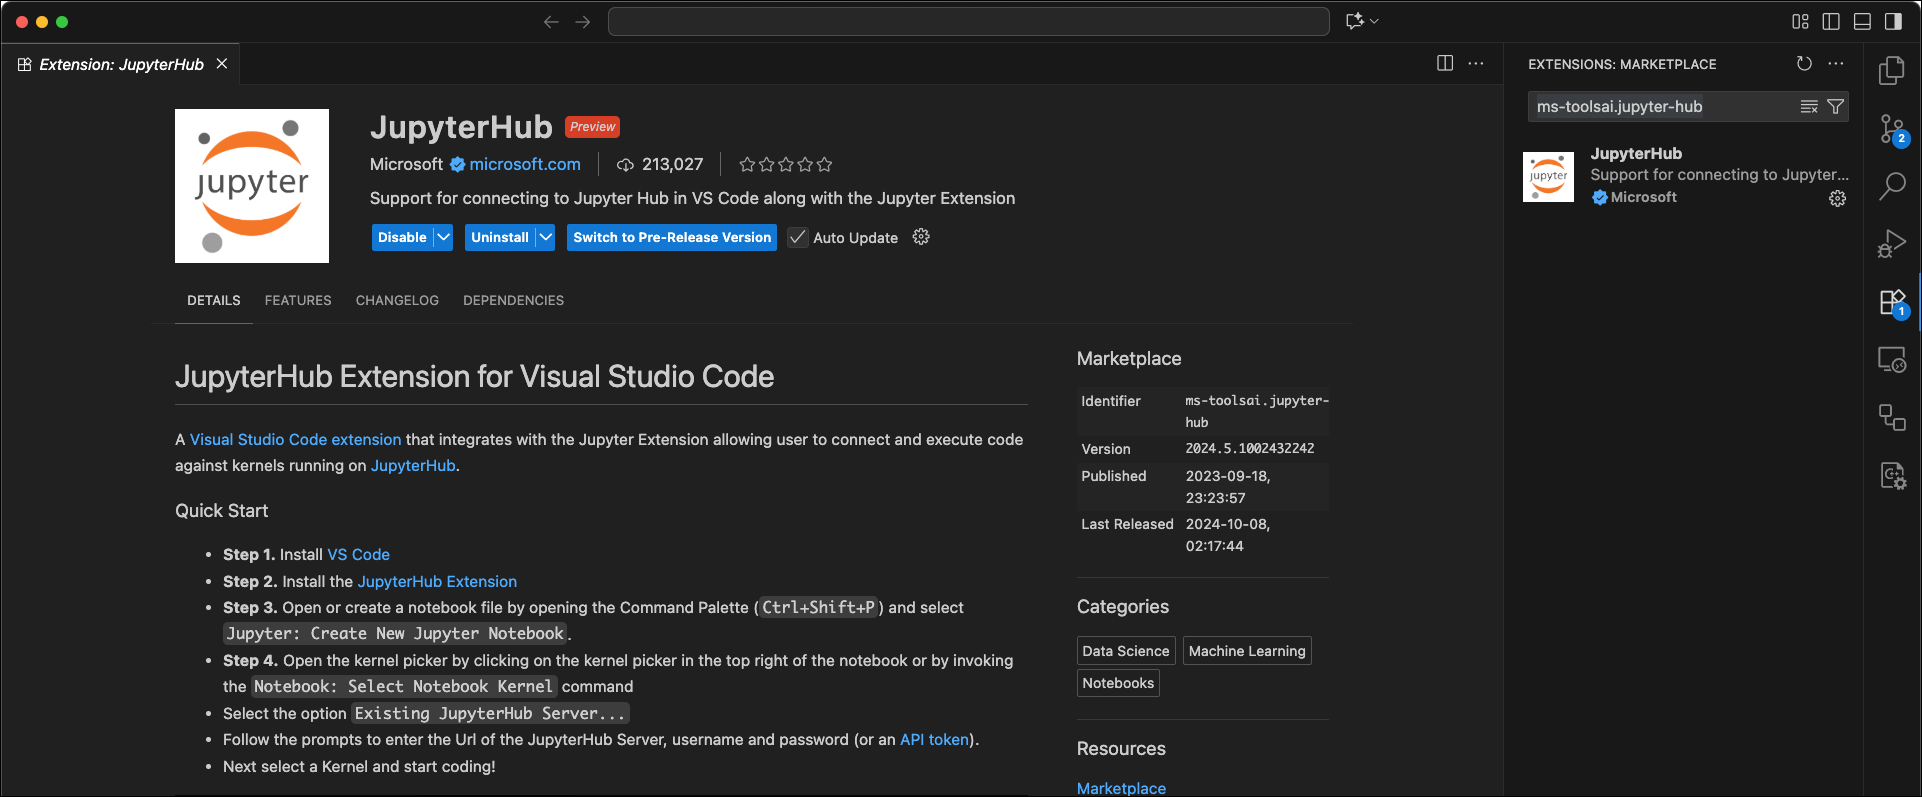Open the bottom document-gear activity bar icon
1922x797 pixels.
pos(1892,475)
